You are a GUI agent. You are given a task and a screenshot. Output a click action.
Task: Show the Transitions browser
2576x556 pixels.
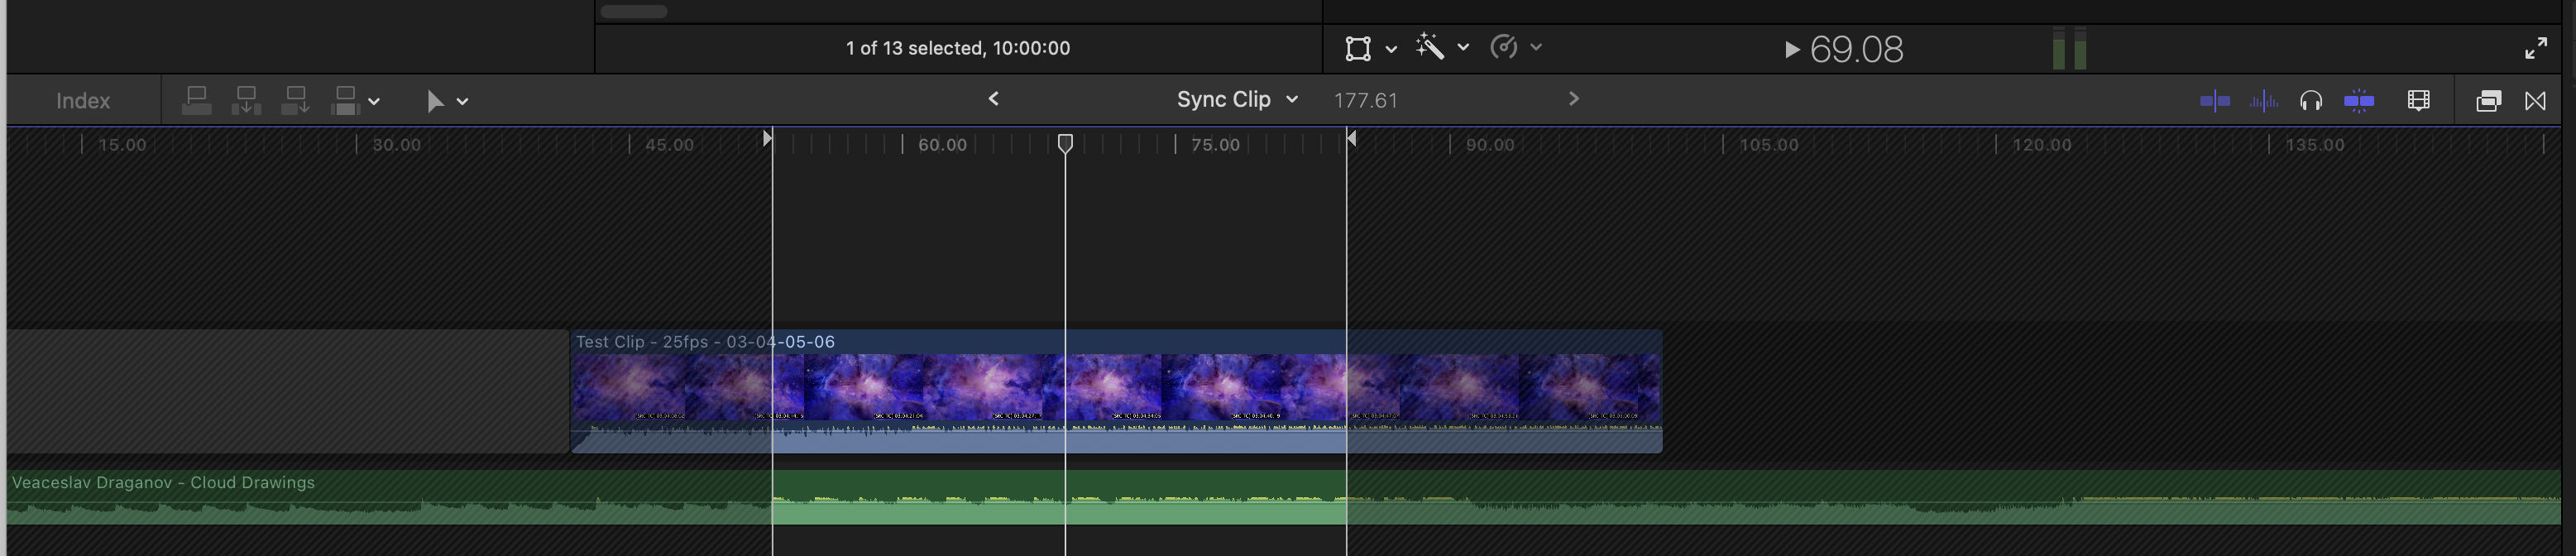[2535, 101]
